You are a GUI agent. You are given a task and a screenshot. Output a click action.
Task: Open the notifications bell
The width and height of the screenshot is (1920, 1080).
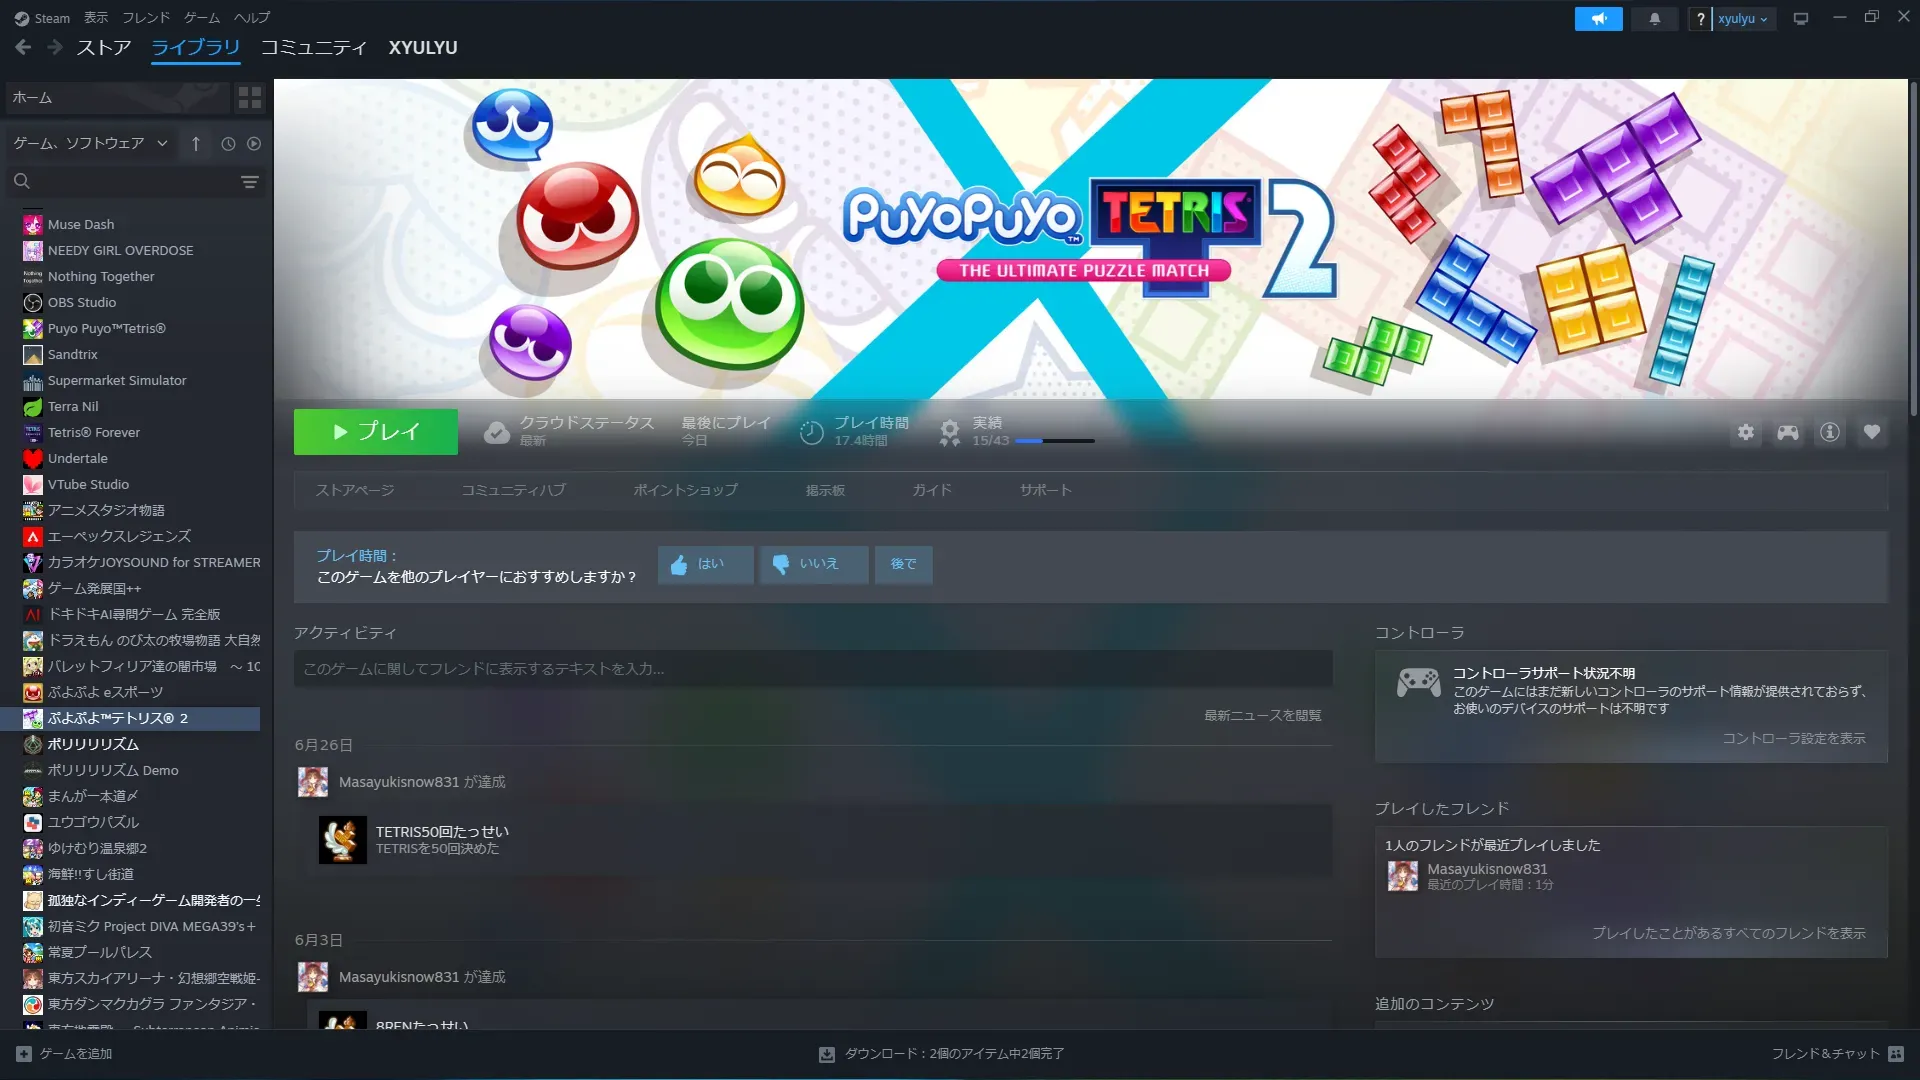pos(1654,19)
